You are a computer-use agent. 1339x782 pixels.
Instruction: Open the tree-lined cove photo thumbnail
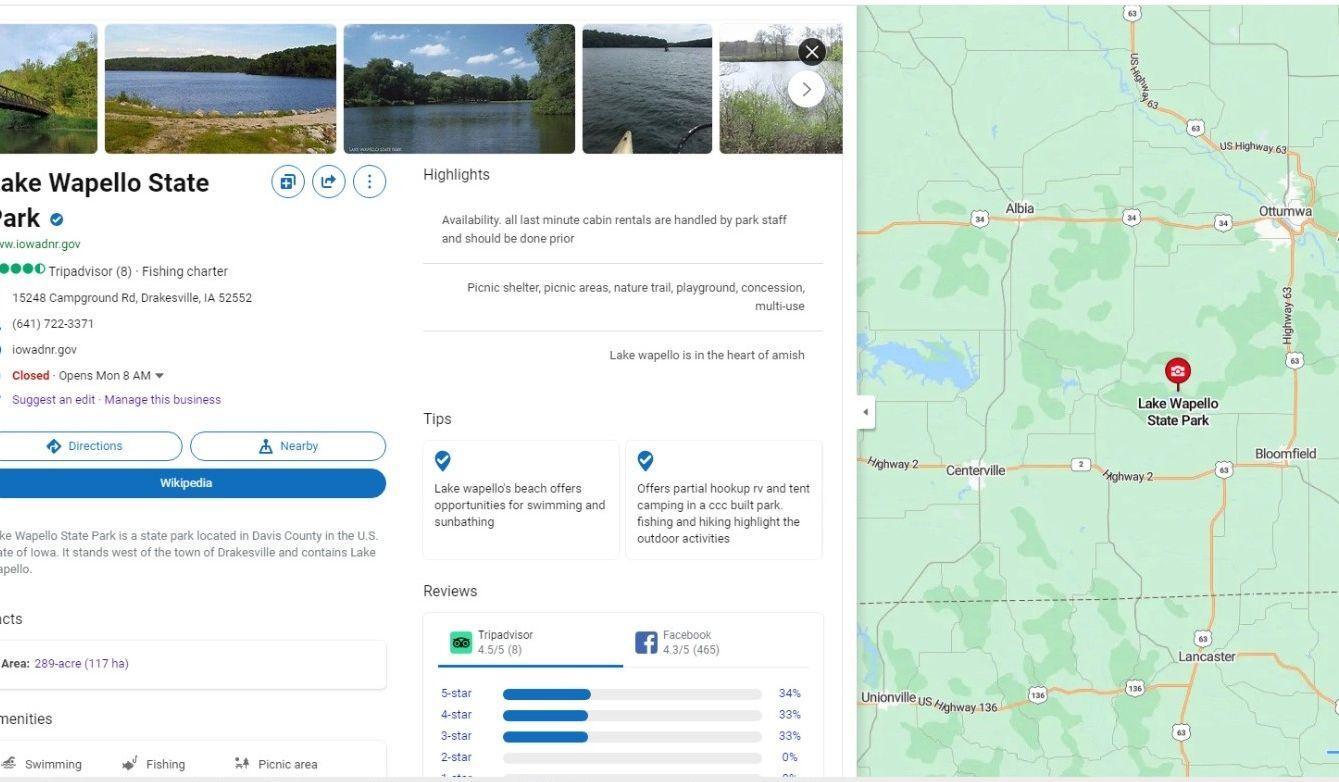coord(459,89)
